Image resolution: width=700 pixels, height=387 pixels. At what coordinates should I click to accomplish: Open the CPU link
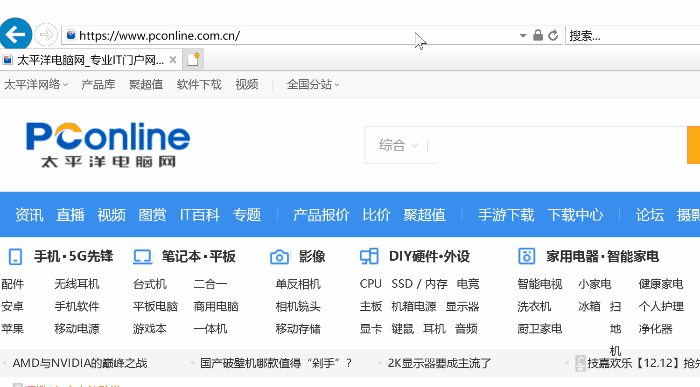point(371,284)
